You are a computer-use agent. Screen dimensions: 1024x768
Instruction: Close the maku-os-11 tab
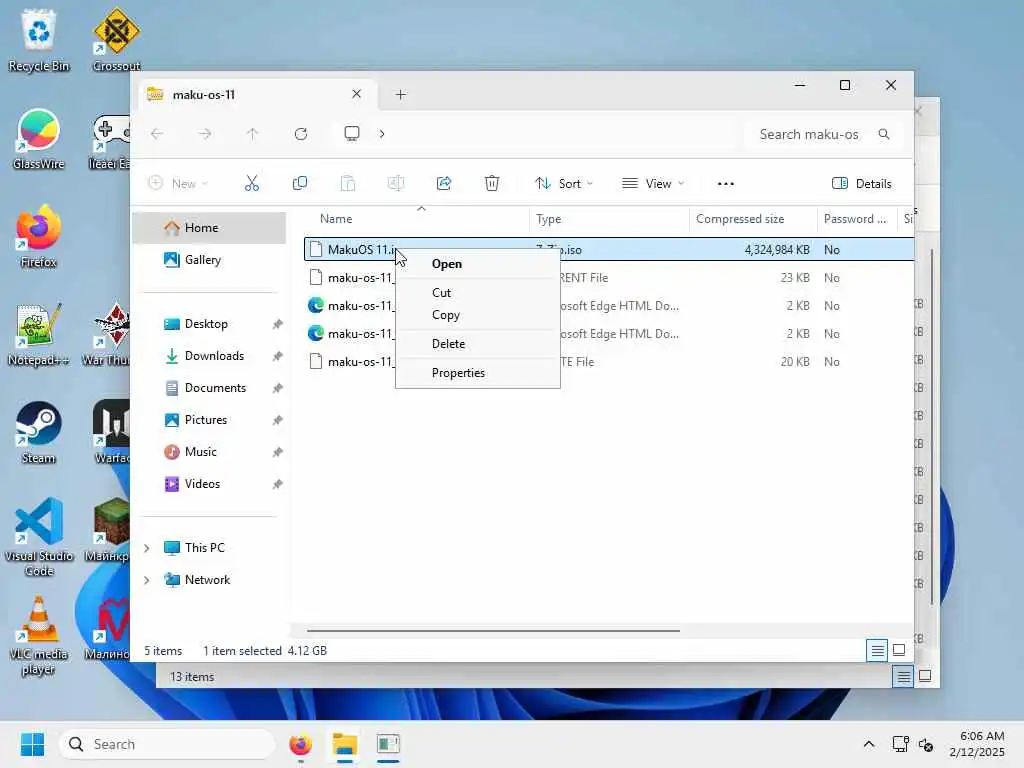pyautogui.click(x=357, y=94)
